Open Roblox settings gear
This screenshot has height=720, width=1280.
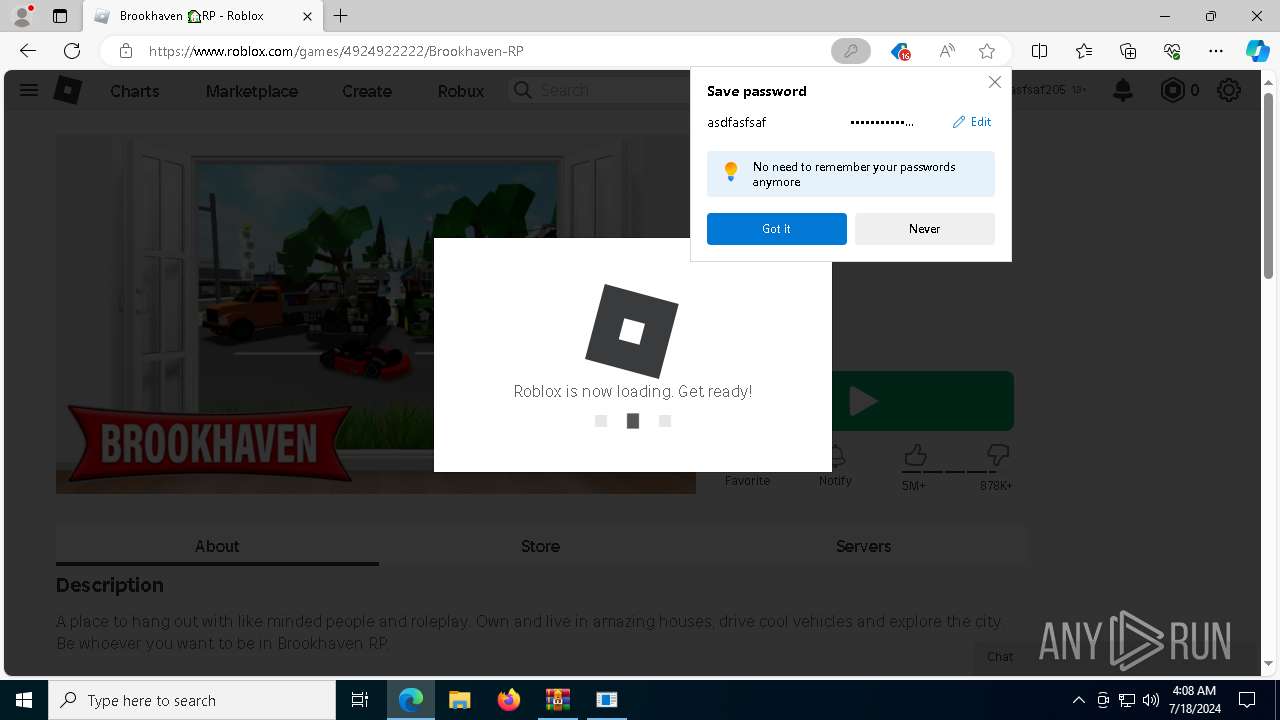pyautogui.click(x=1229, y=90)
